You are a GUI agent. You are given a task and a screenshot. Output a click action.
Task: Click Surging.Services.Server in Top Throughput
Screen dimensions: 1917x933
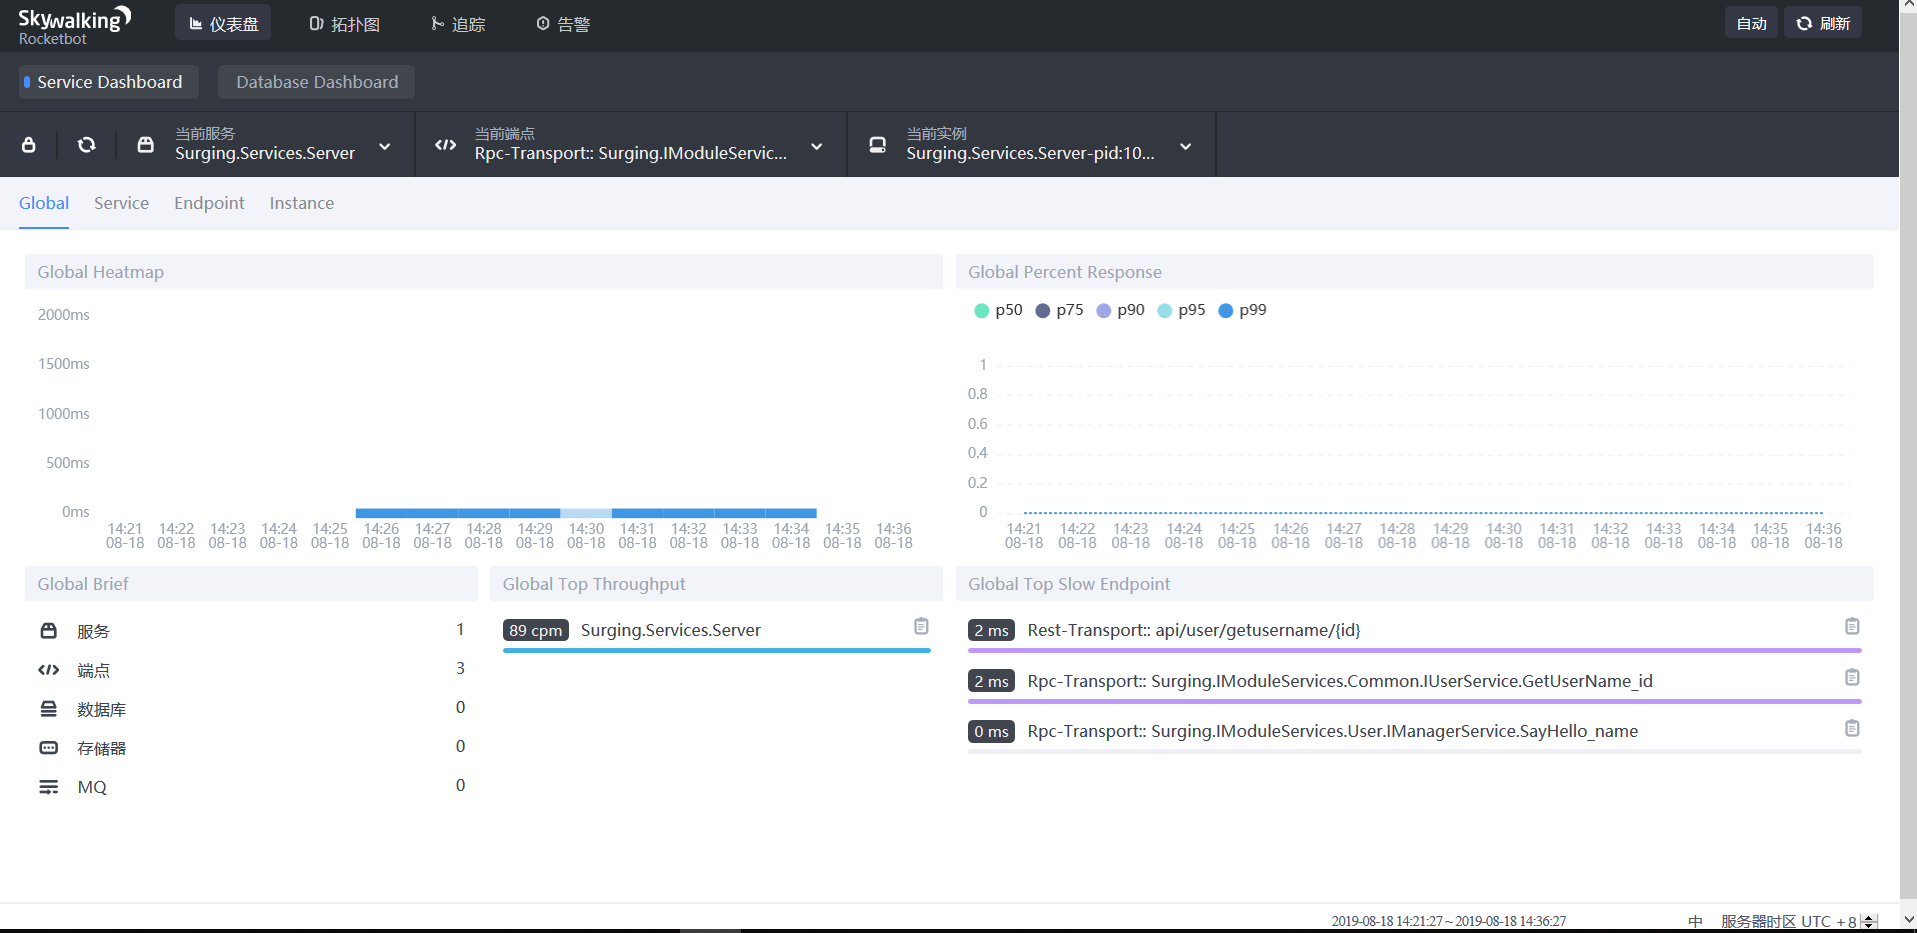point(671,630)
